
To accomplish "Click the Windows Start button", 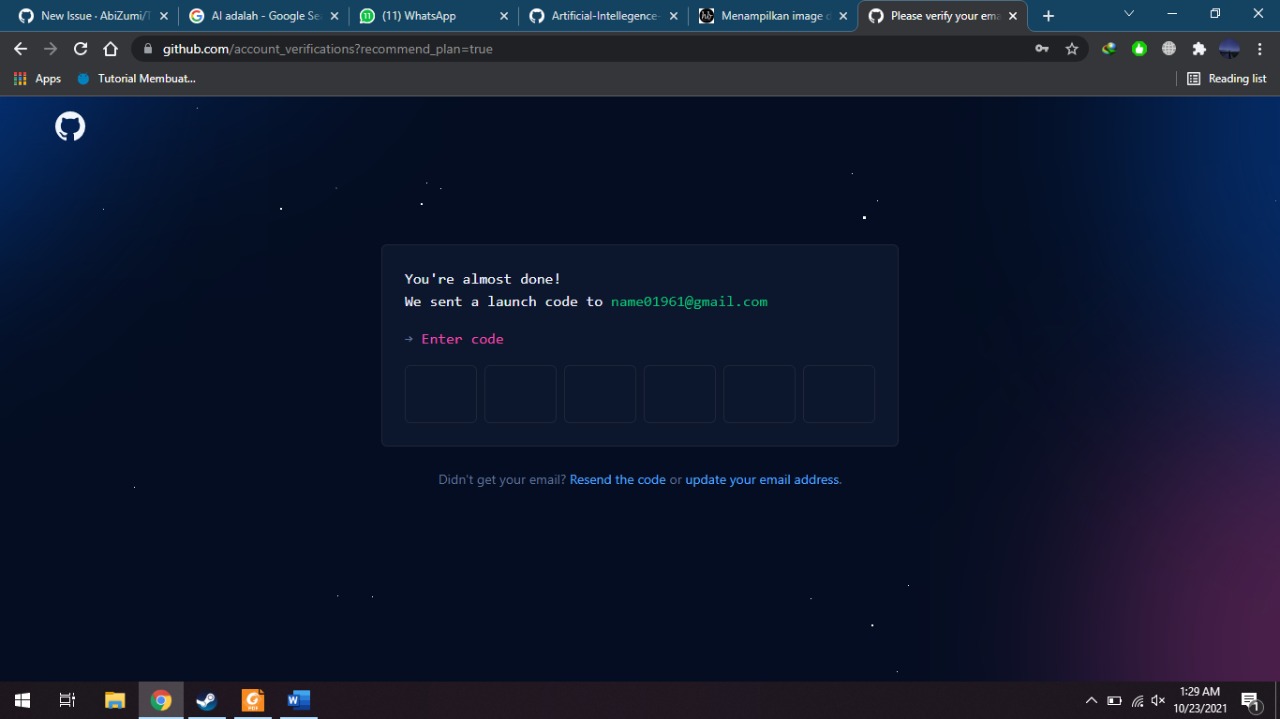I will 21,700.
